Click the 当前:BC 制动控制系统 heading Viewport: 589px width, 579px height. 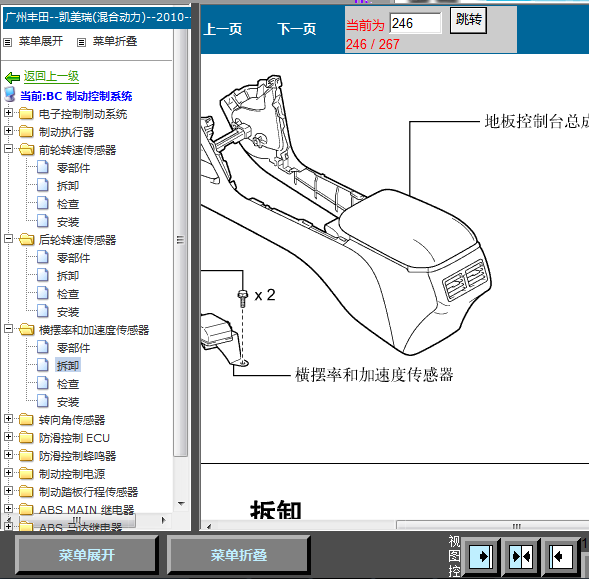76,96
